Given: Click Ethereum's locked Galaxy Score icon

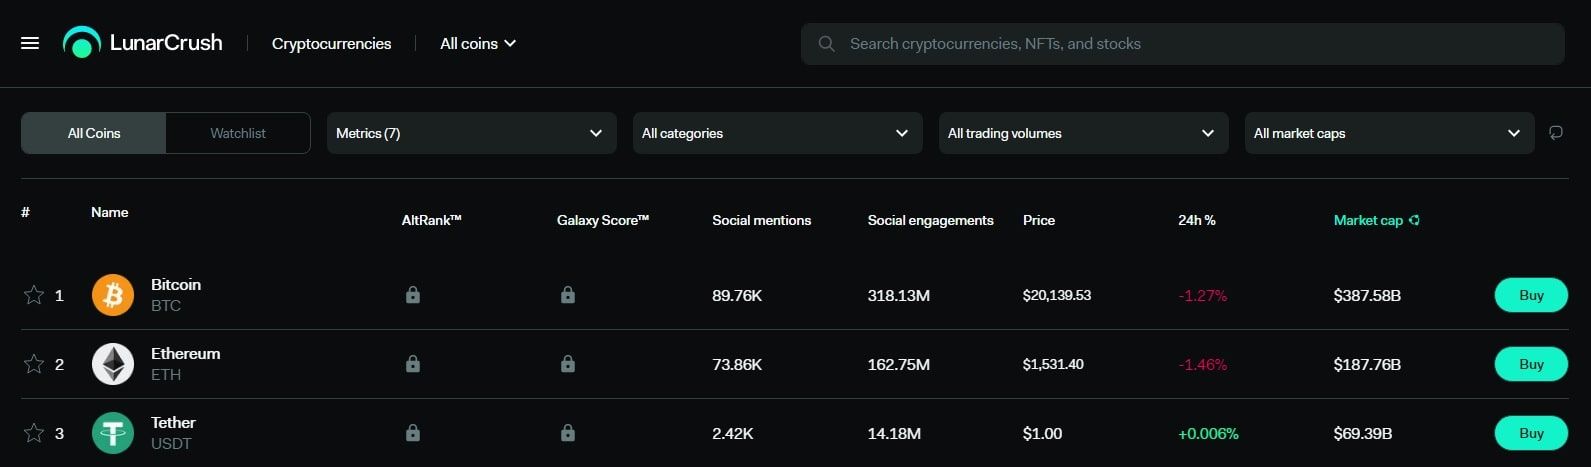Looking at the screenshot, I should click(568, 364).
